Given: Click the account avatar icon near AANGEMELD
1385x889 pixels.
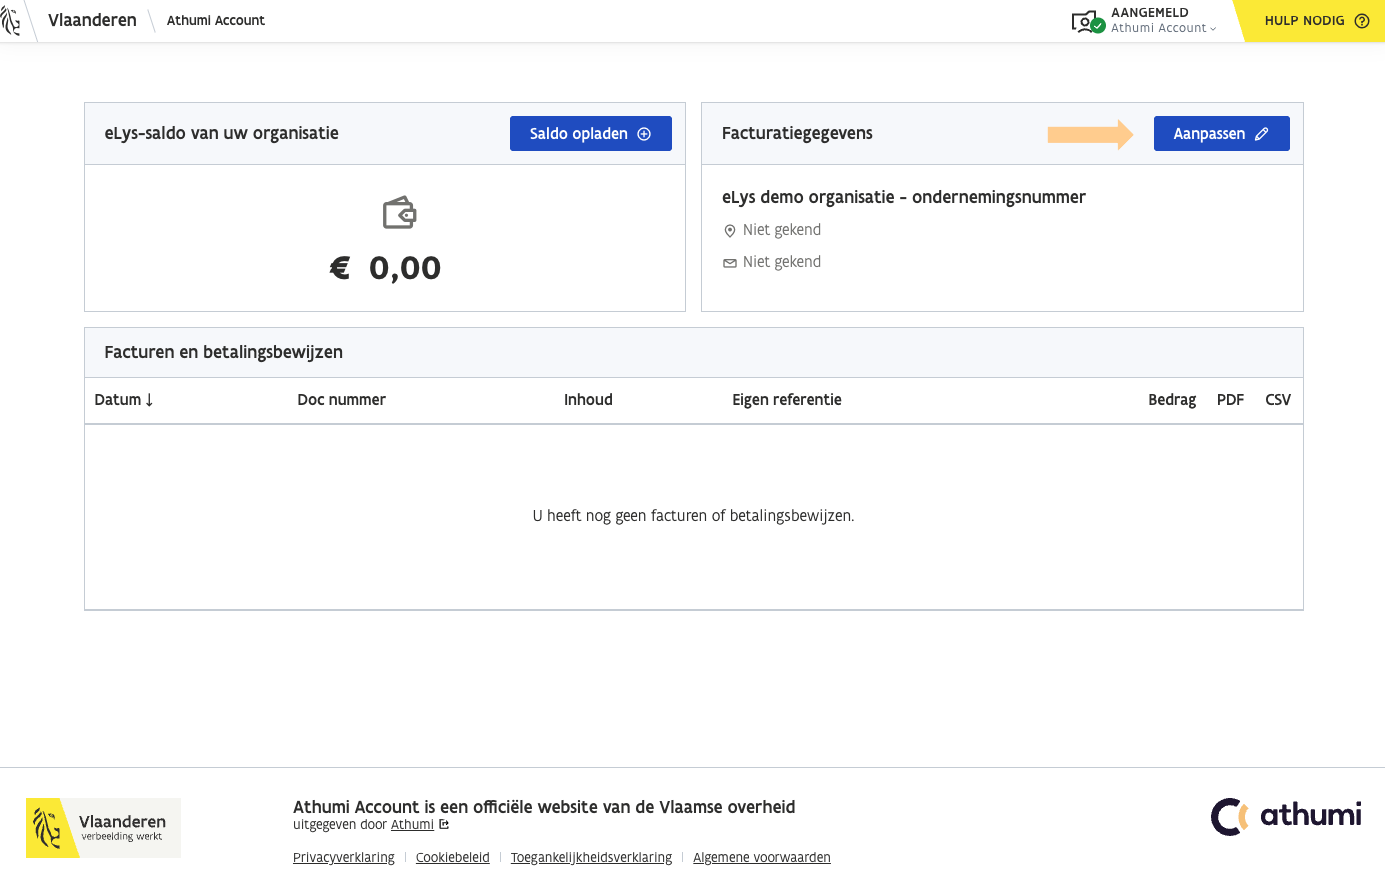Looking at the screenshot, I should pos(1086,20).
